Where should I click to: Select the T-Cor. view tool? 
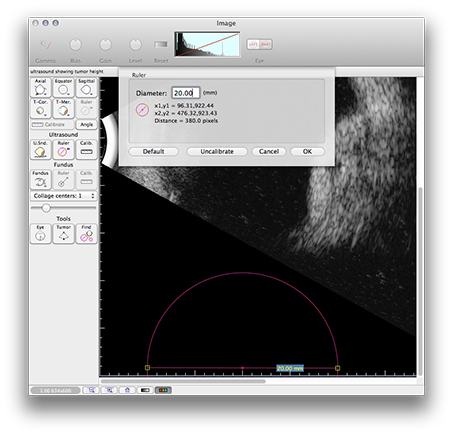[x=40, y=108]
